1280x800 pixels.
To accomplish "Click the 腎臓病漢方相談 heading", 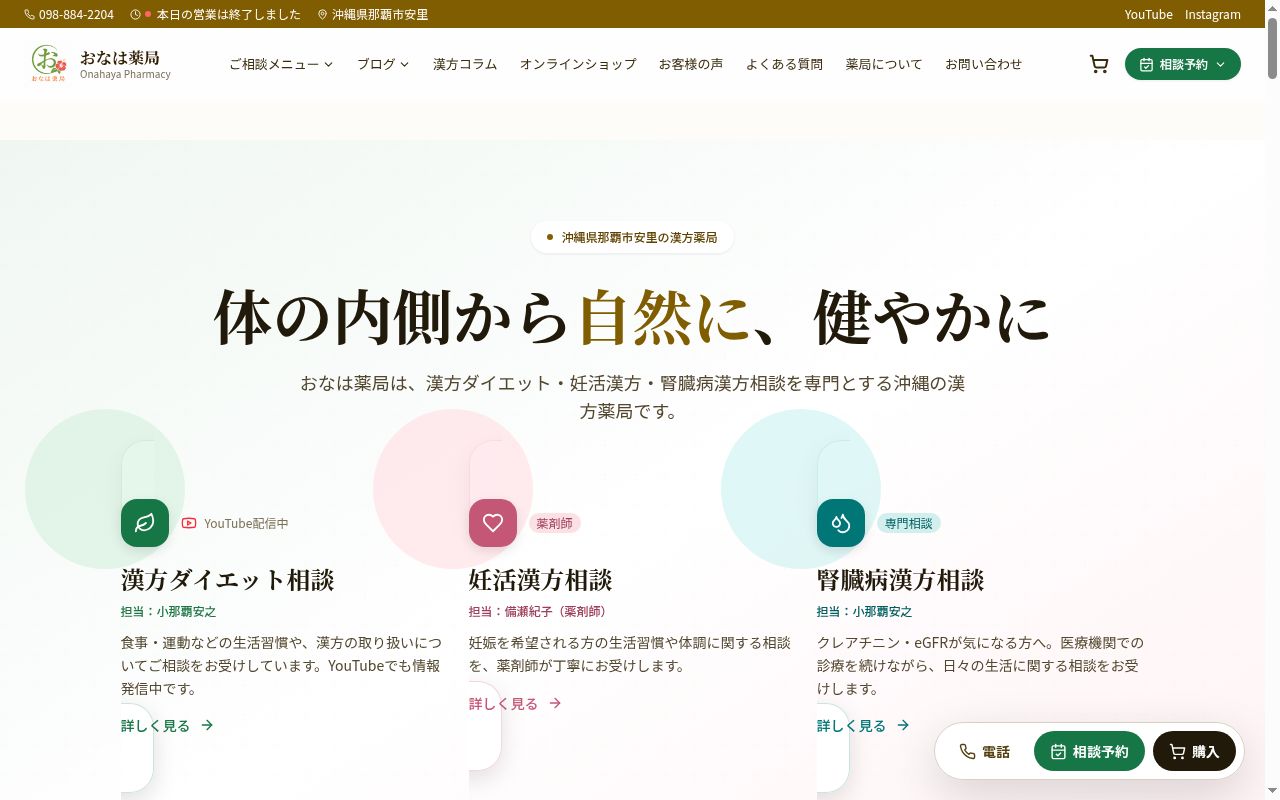I will (901, 580).
